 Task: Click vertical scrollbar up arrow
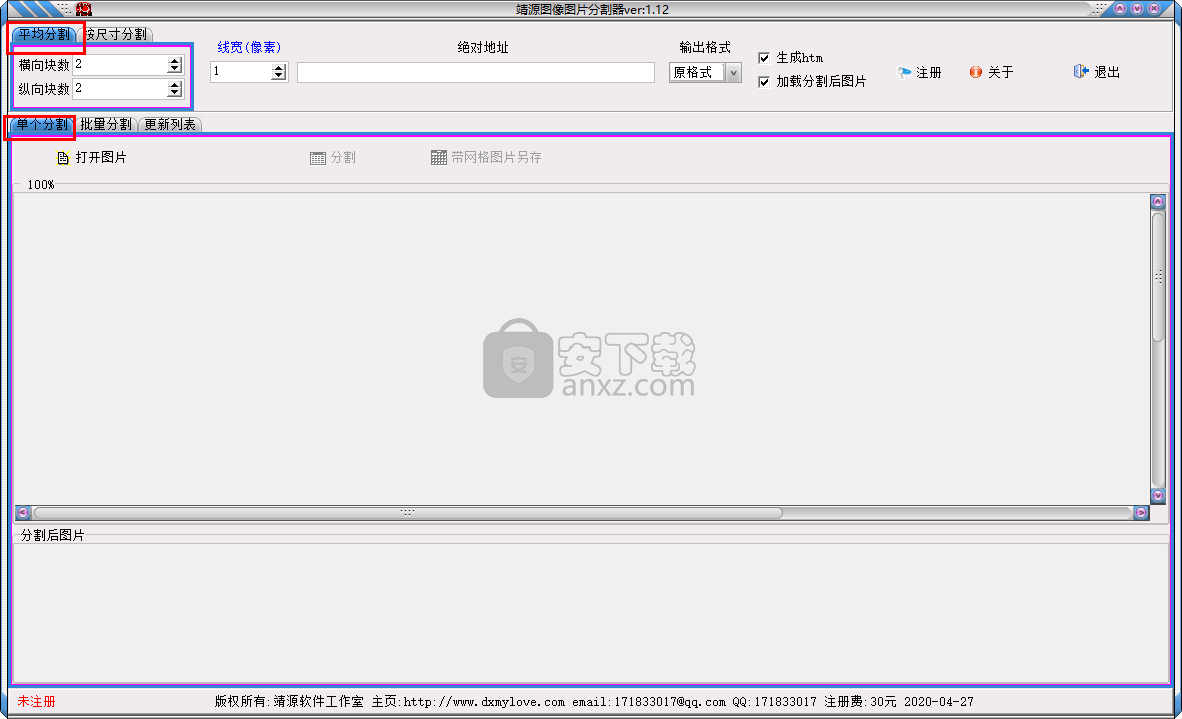[x=1158, y=201]
